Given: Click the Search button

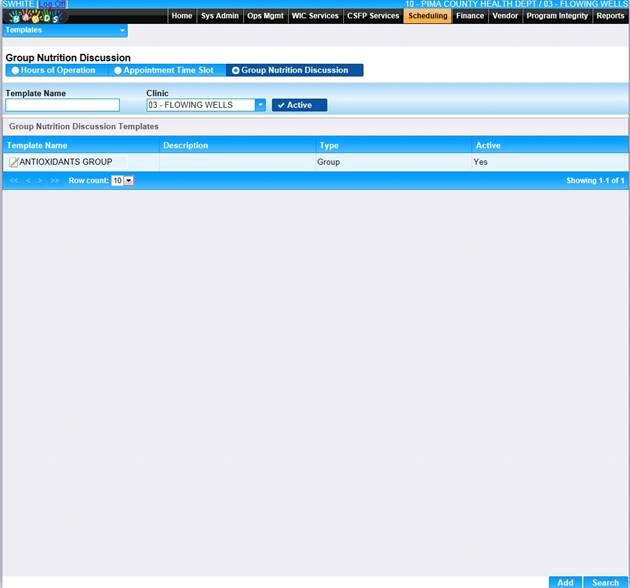Looking at the screenshot, I should tap(605, 582).
